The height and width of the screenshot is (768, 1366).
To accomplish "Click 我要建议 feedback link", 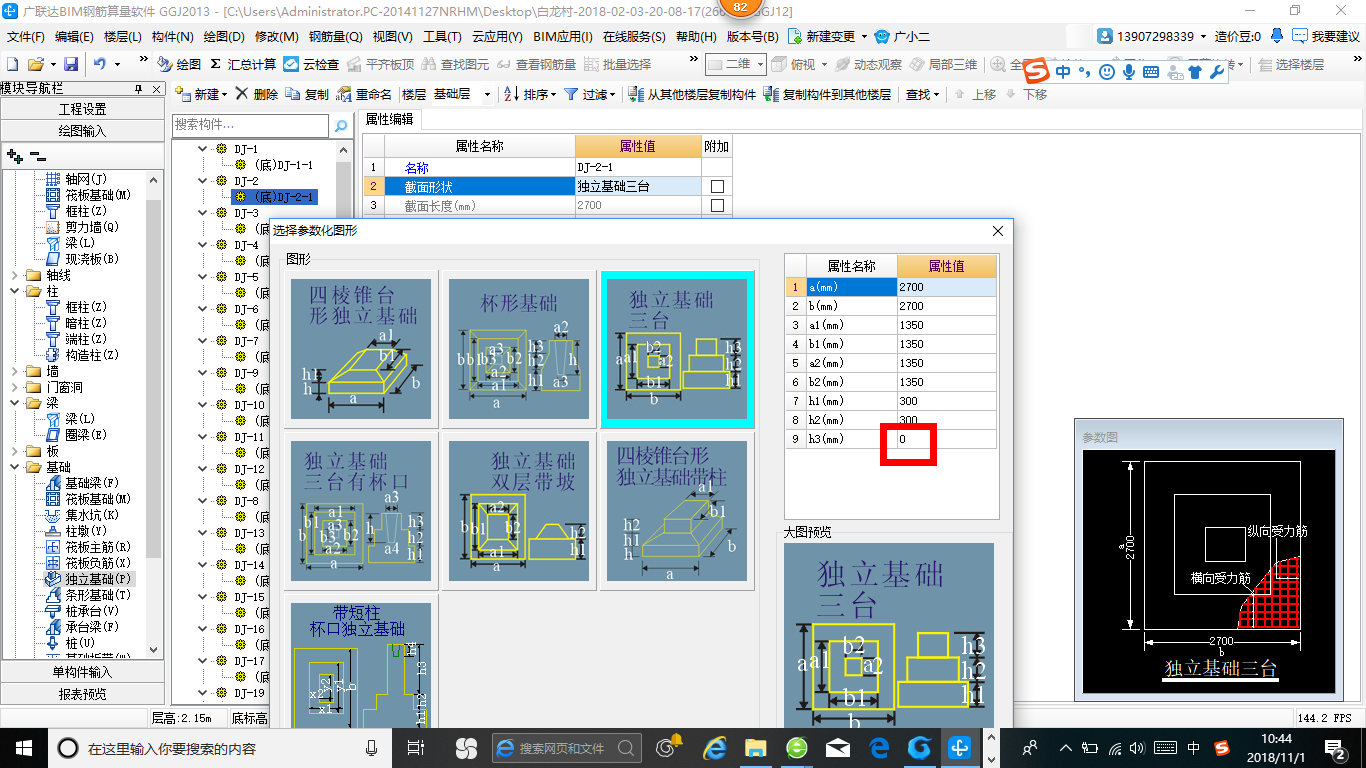I will click(1326, 36).
